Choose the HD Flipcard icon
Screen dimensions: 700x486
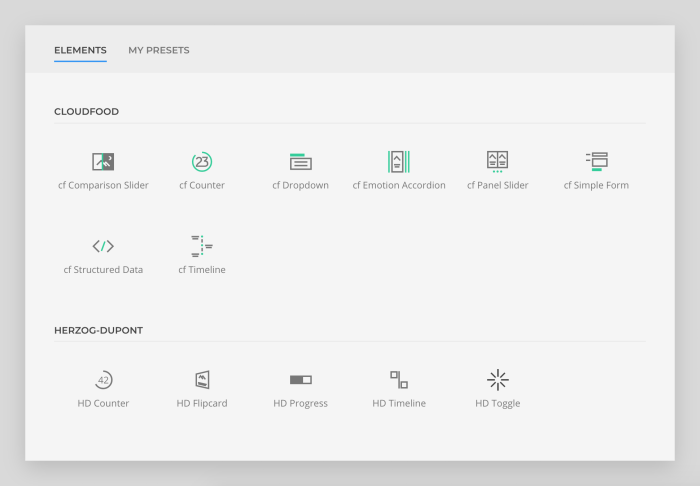tap(202, 380)
